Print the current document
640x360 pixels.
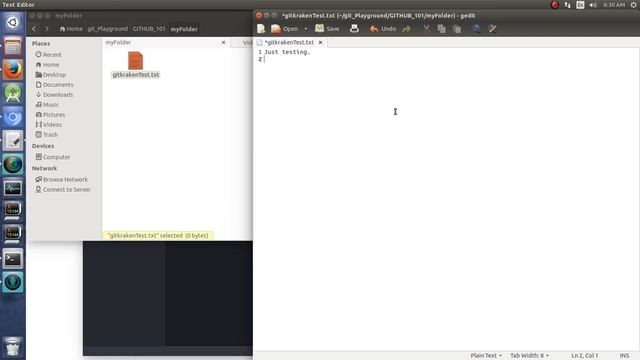[354, 29]
